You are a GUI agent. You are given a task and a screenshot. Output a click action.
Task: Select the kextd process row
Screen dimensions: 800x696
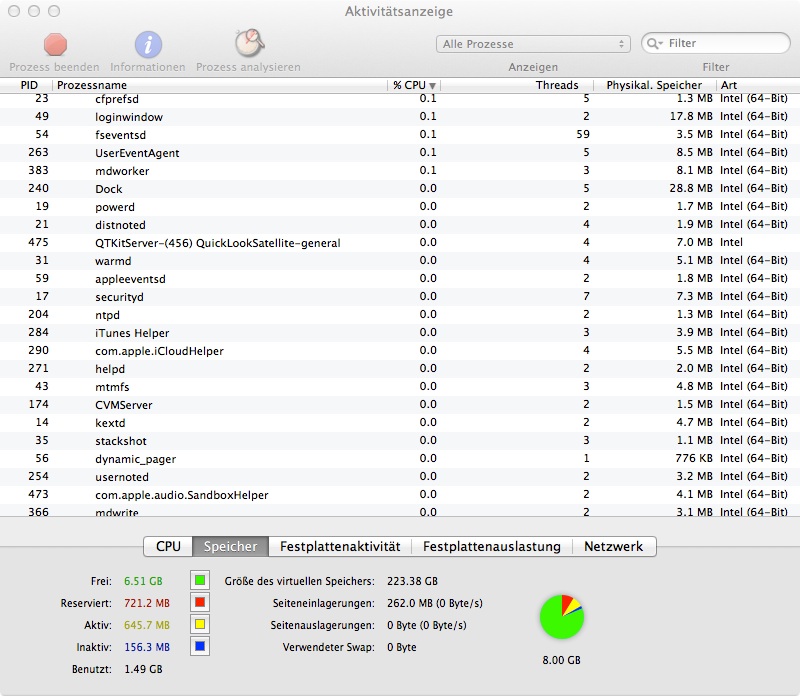[400, 422]
